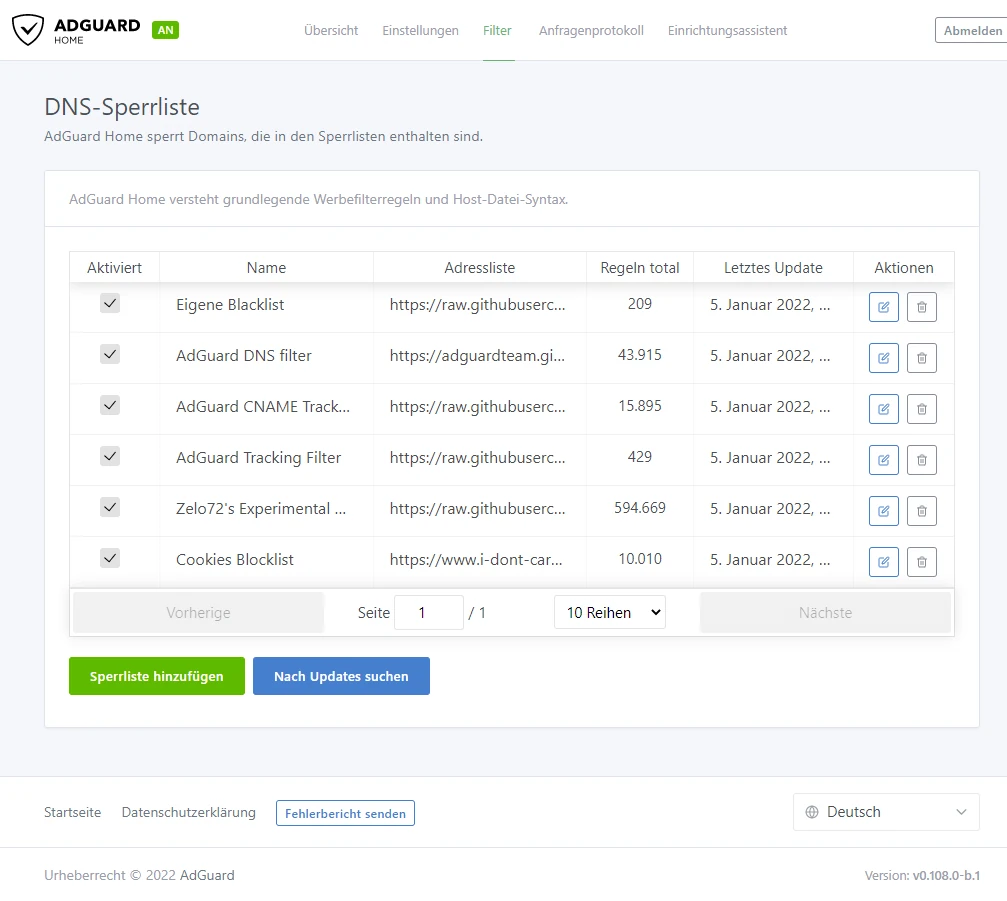The image size is (1007, 901).
Task: Uncheck the Cookies Blocklist checkbox
Action: click(110, 558)
